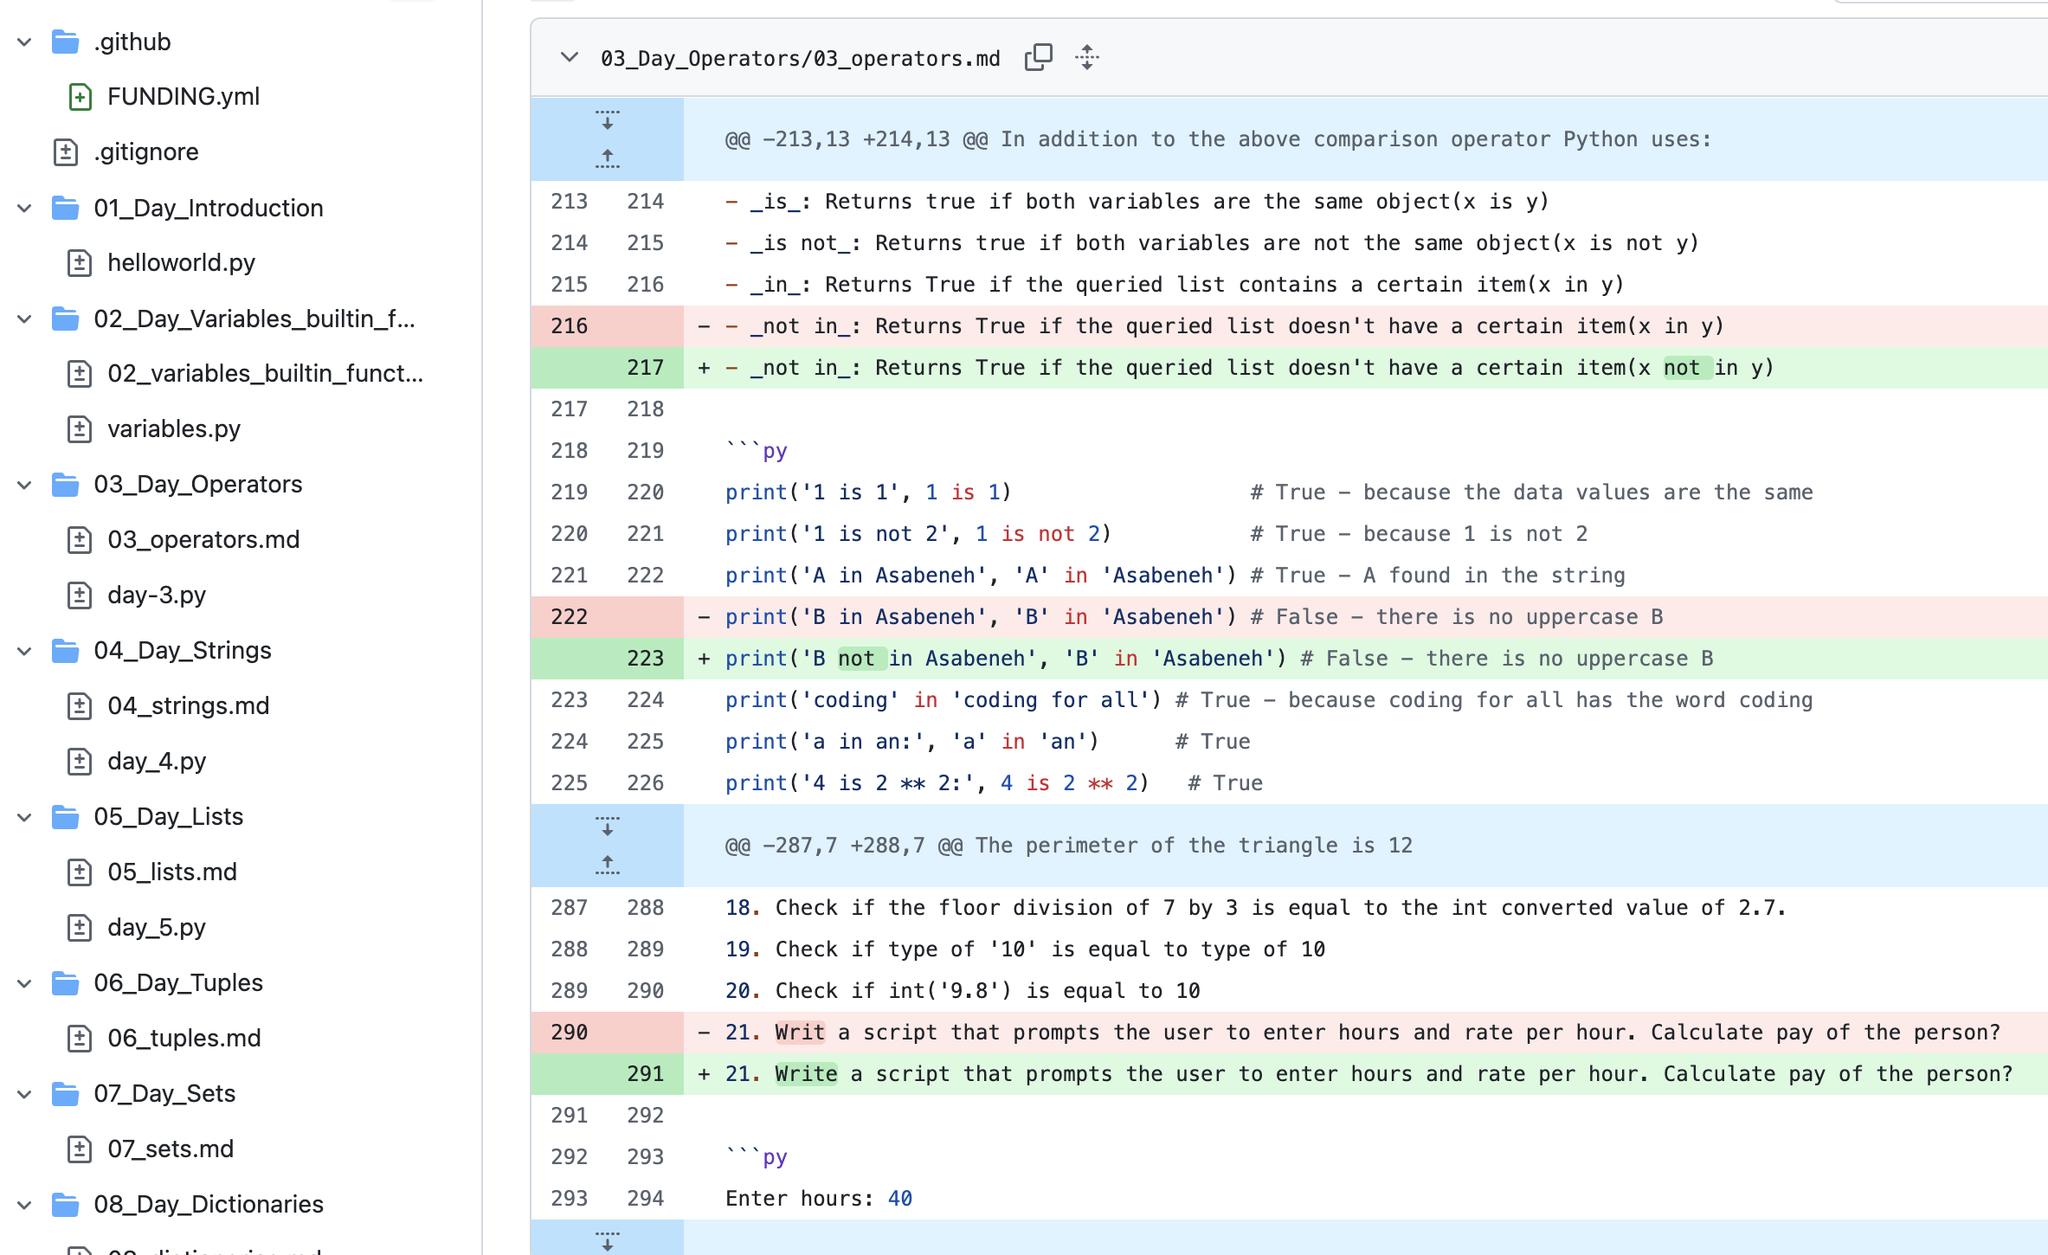The height and width of the screenshot is (1255, 2048).
Task: Click deleted line number 216
Action: pos(569,326)
